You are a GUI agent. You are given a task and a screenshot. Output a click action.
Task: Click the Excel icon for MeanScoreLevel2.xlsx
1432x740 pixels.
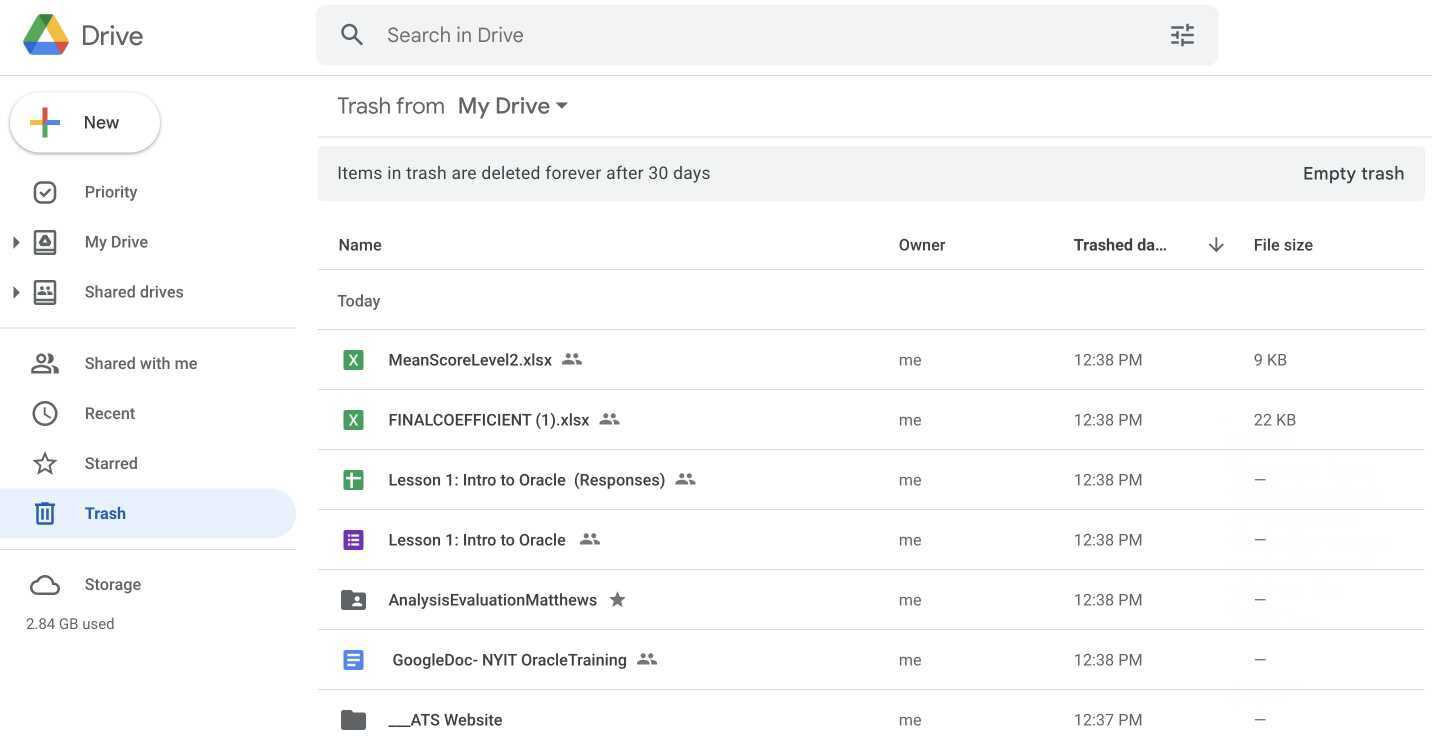point(353,360)
